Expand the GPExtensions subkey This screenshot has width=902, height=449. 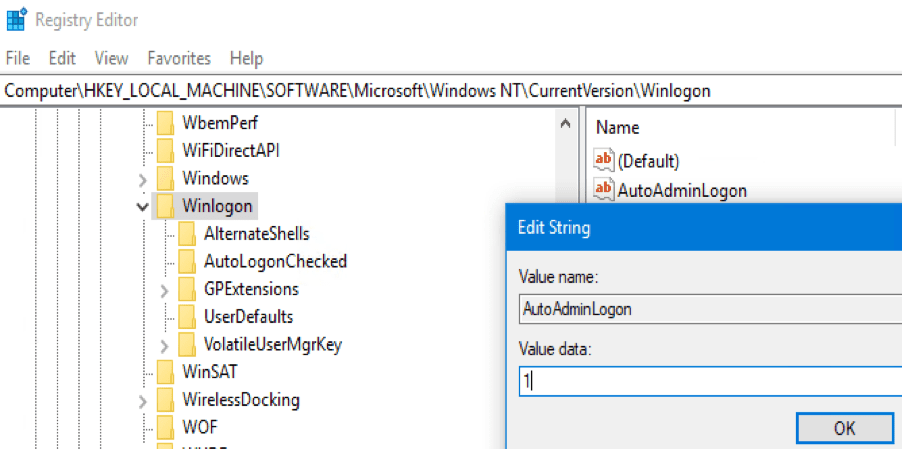165,290
